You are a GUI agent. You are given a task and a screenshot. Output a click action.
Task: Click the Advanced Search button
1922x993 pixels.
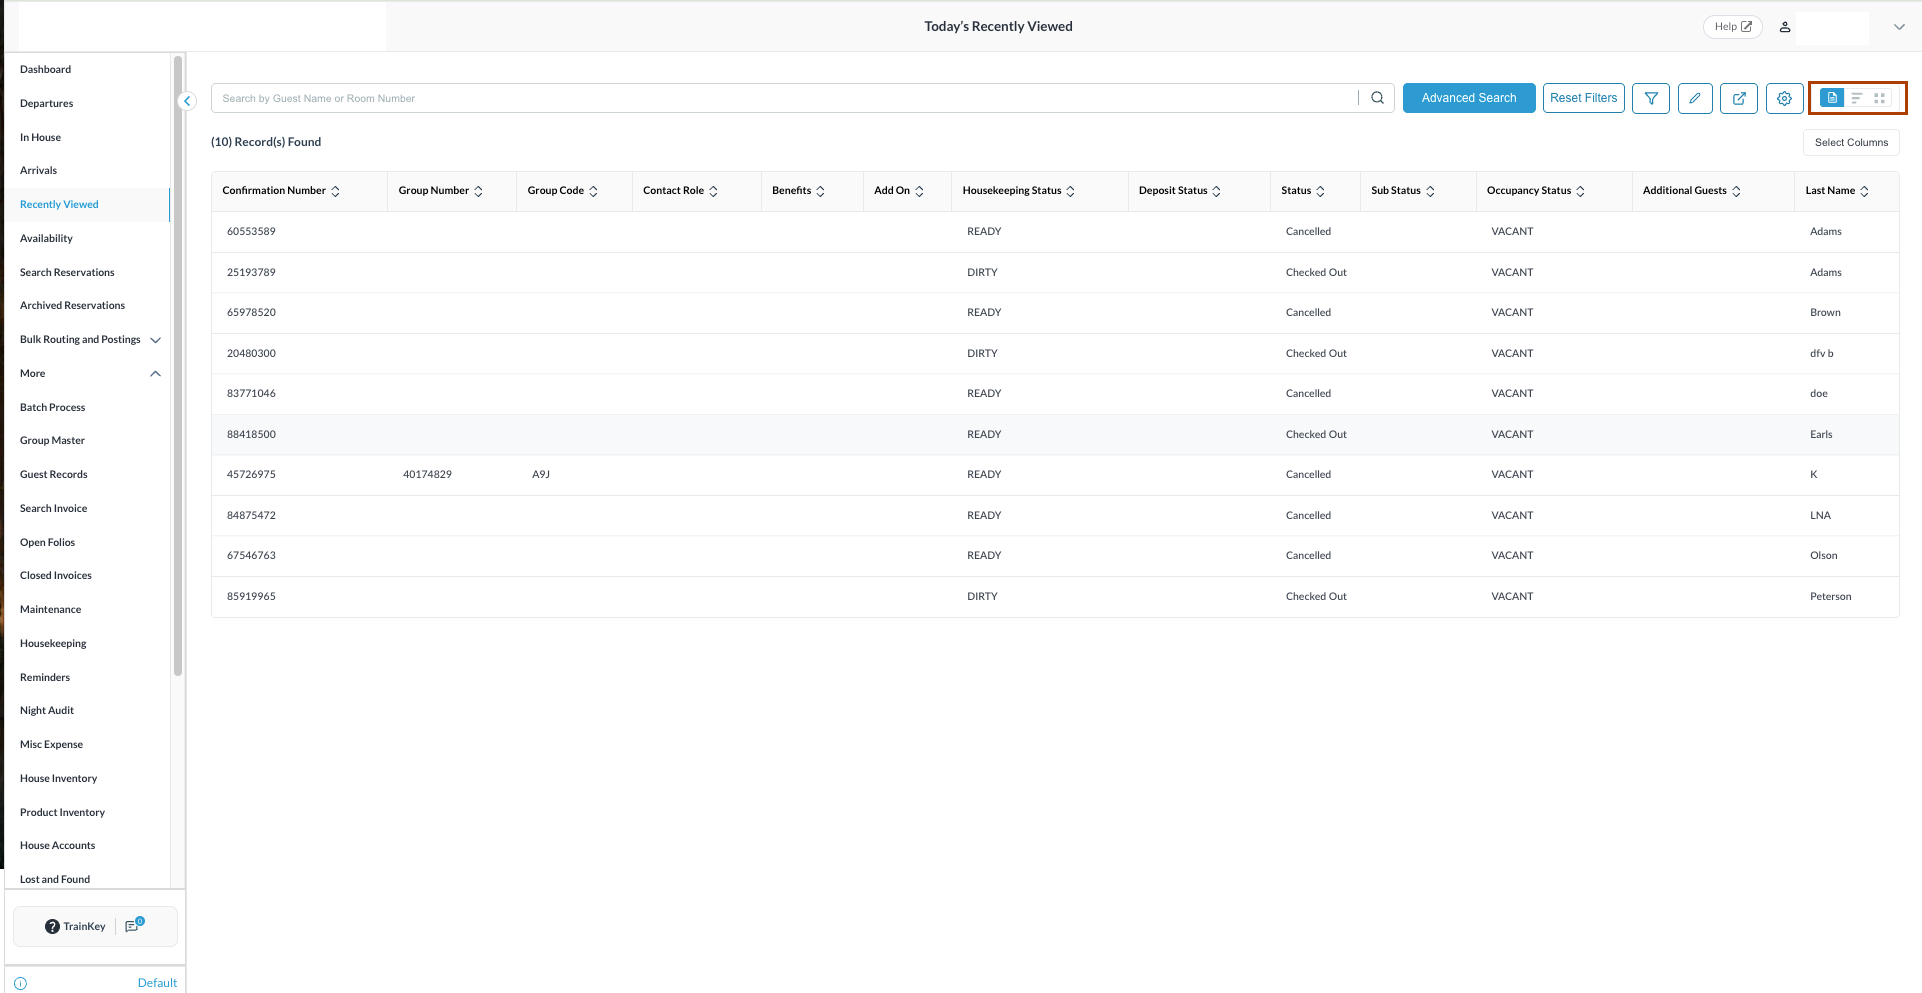tap(1468, 98)
